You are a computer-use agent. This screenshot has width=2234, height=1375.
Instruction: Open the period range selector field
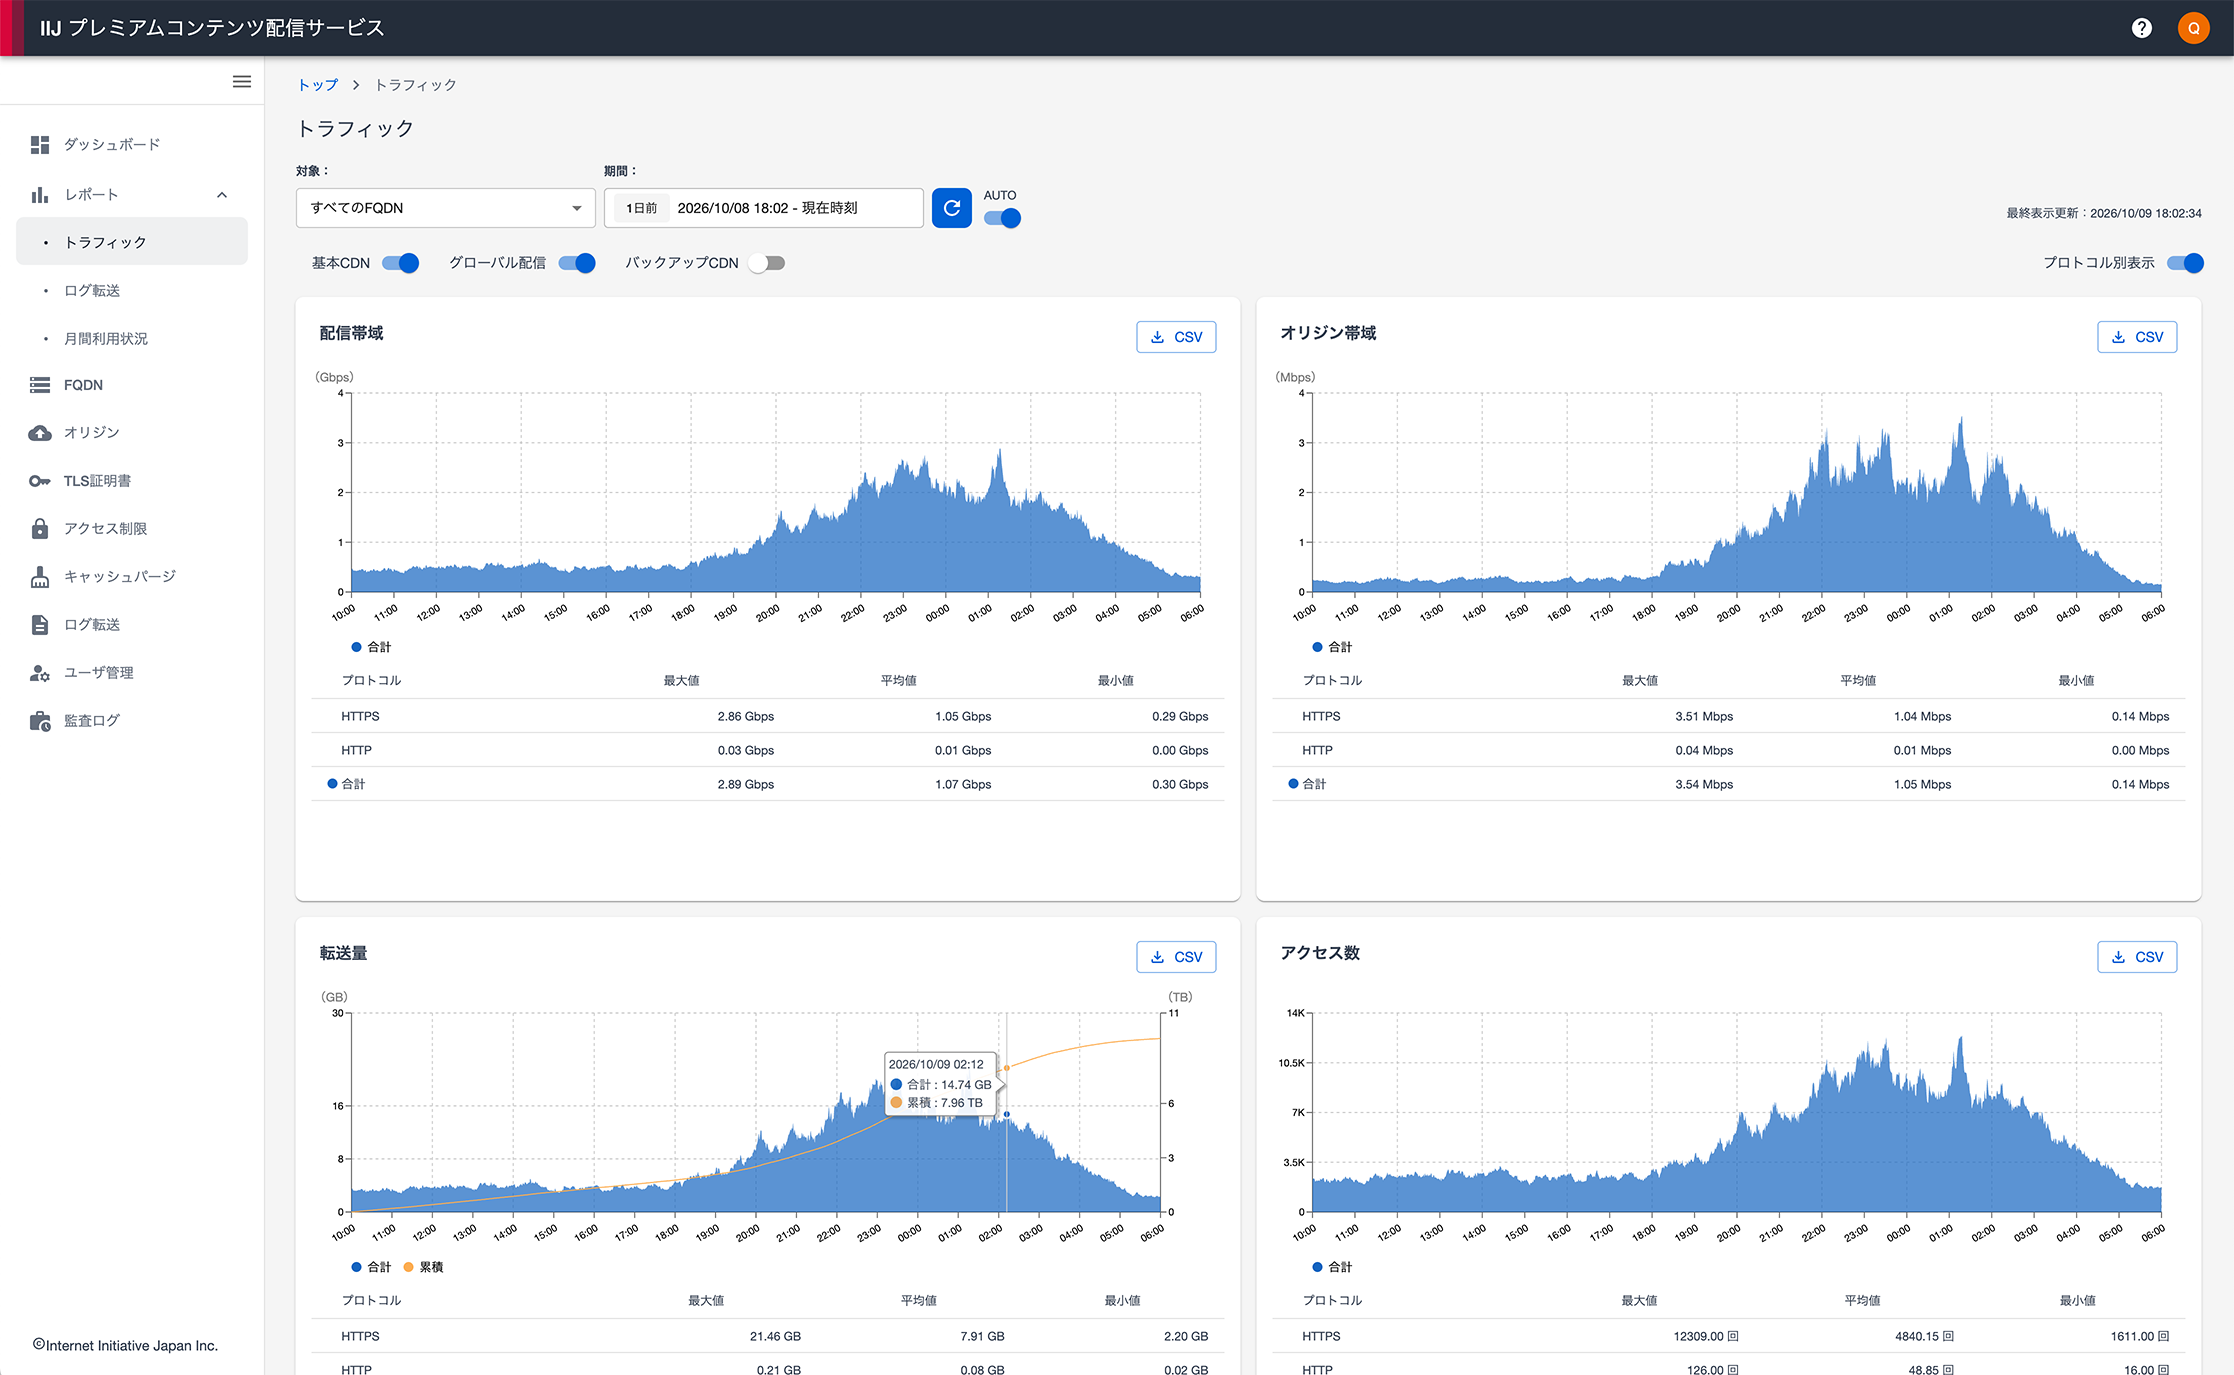764,208
